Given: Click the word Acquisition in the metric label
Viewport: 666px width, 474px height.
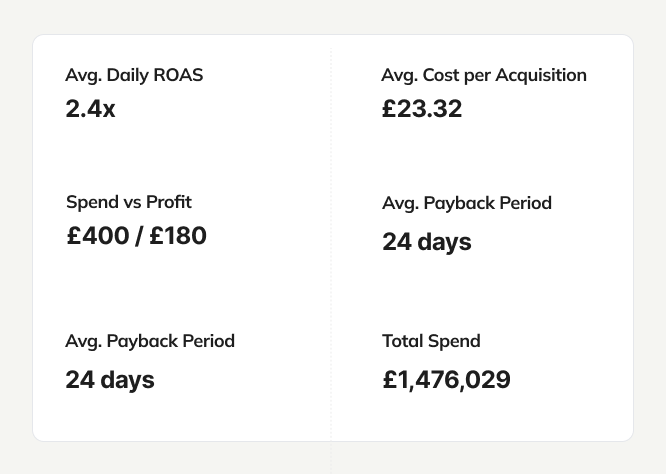Looking at the screenshot, I should (x=541, y=76).
